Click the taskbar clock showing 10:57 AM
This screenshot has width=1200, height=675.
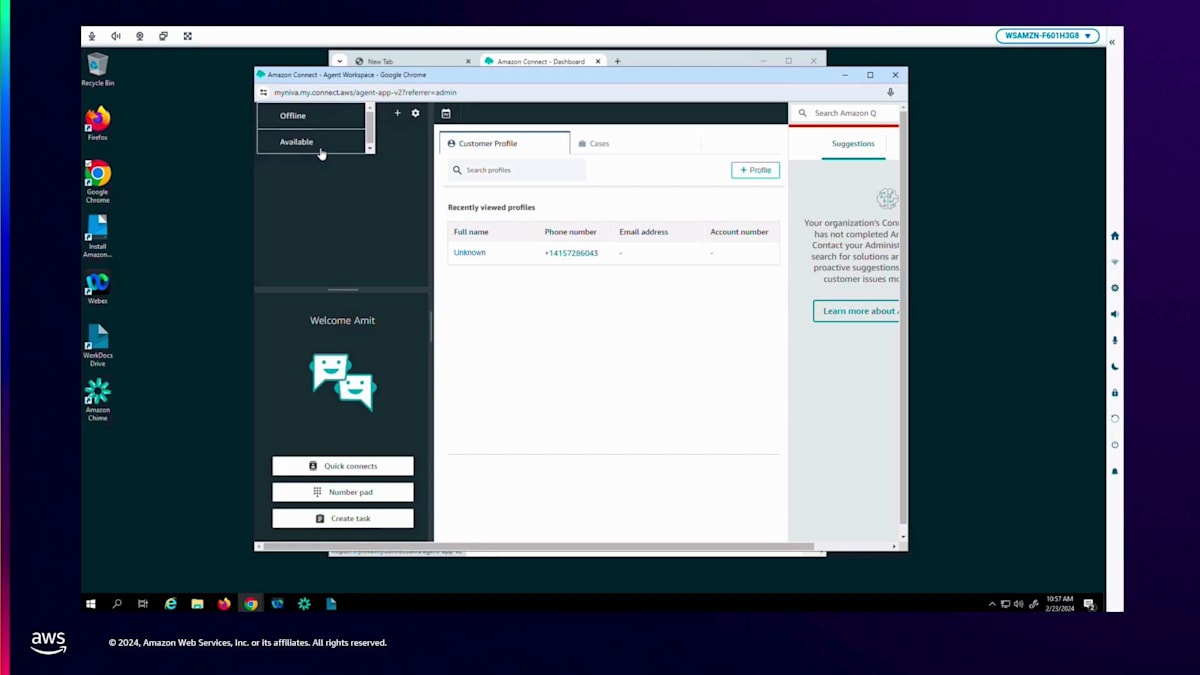1059,604
